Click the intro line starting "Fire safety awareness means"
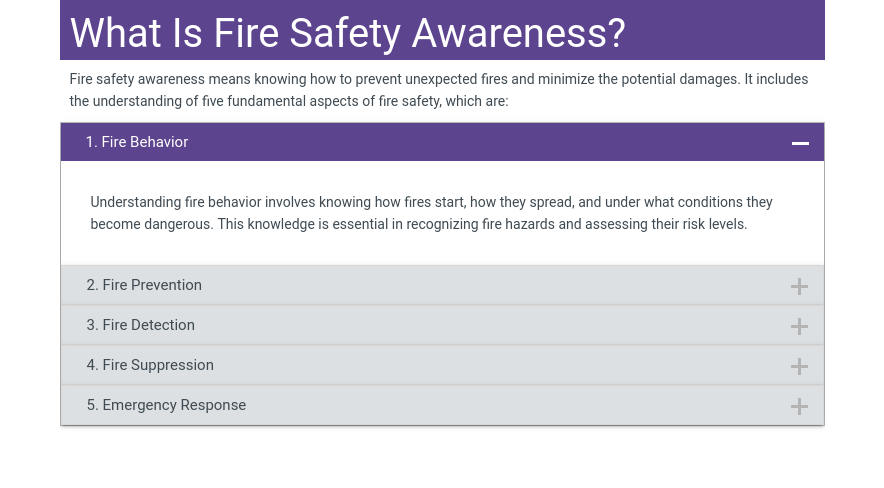Image resolution: width=884 pixels, height=488 pixels. 438,79
